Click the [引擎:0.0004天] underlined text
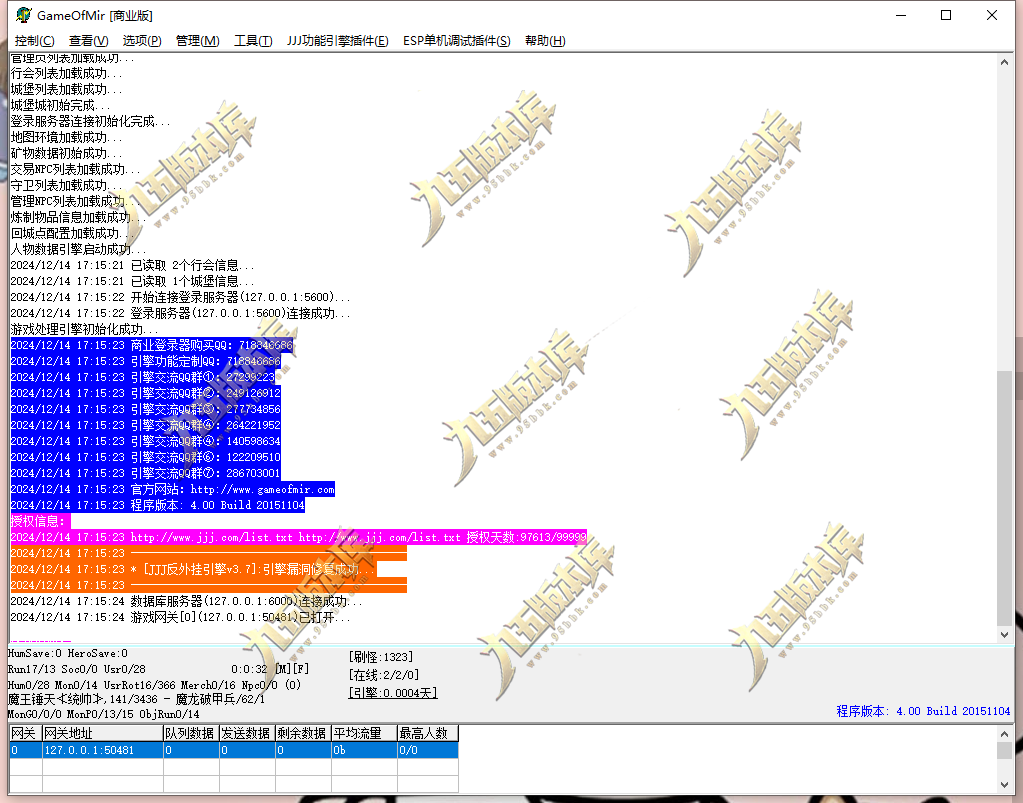The width and height of the screenshot is (1023, 803). pyautogui.click(x=393, y=693)
